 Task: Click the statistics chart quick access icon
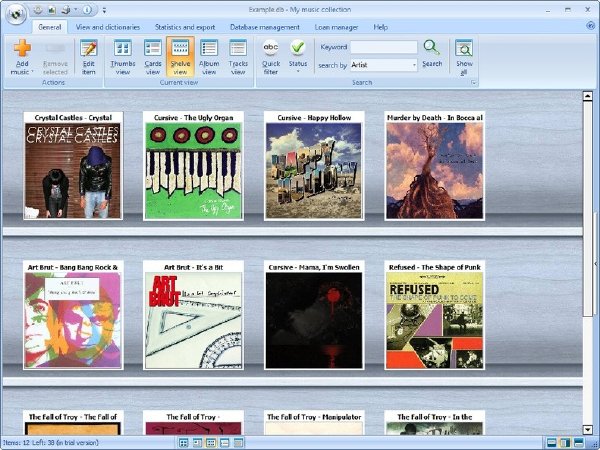coord(52,10)
